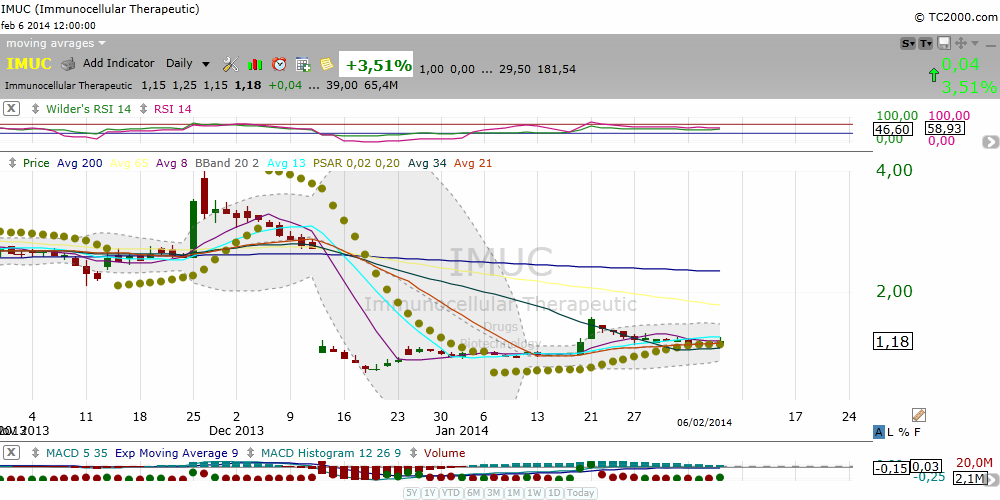Close the MACD pane with X
1000x500 pixels.
pos(11,453)
